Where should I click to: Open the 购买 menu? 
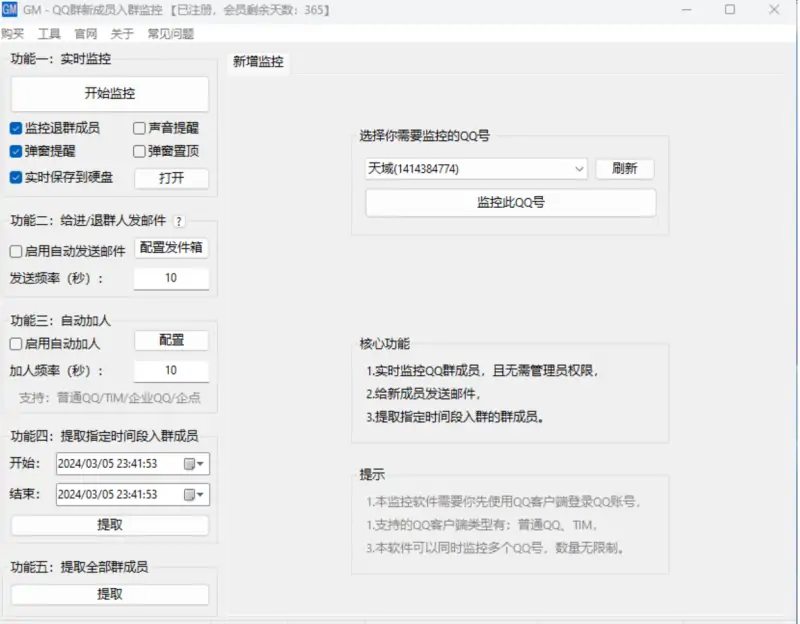(x=13, y=34)
